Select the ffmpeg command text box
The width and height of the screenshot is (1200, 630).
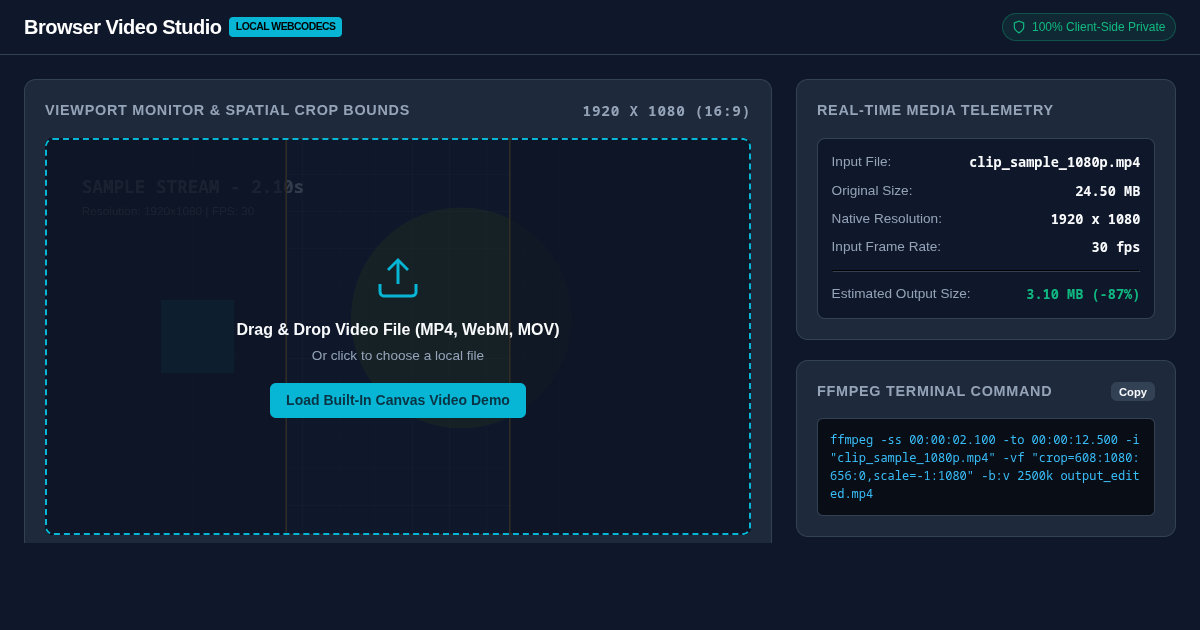tap(986, 467)
